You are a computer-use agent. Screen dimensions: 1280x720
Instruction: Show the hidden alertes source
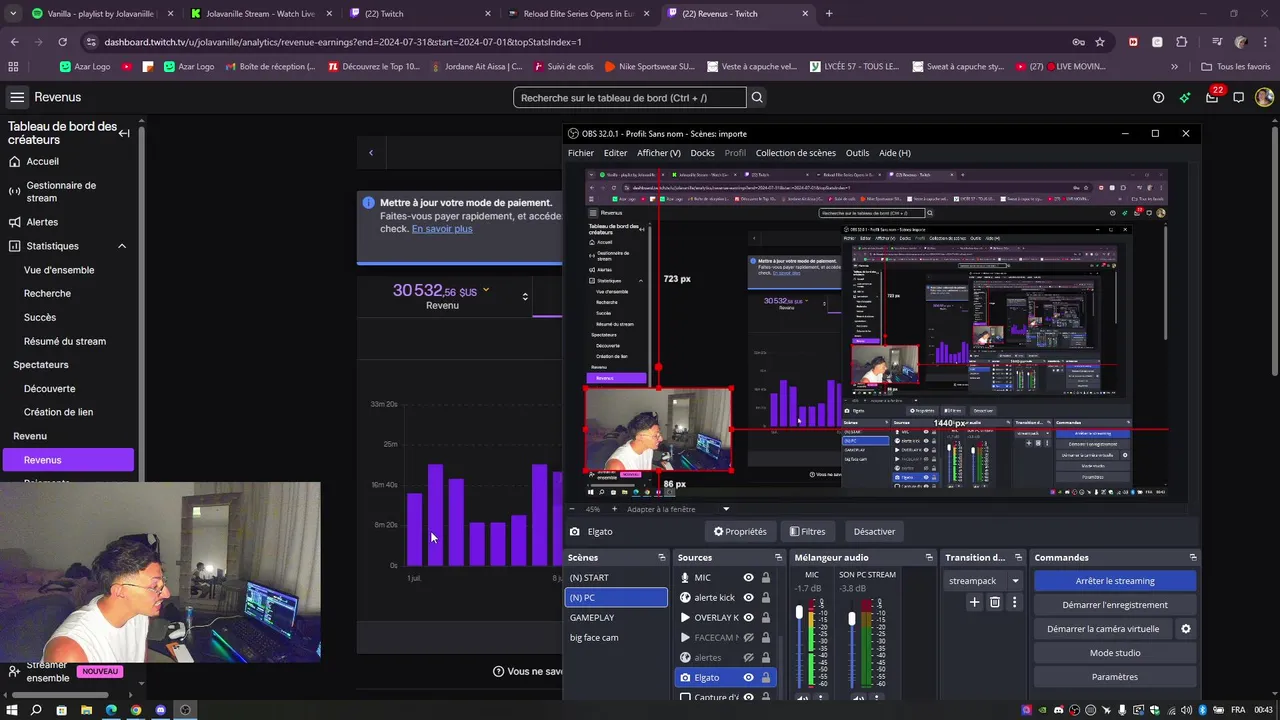pos(748,658)
